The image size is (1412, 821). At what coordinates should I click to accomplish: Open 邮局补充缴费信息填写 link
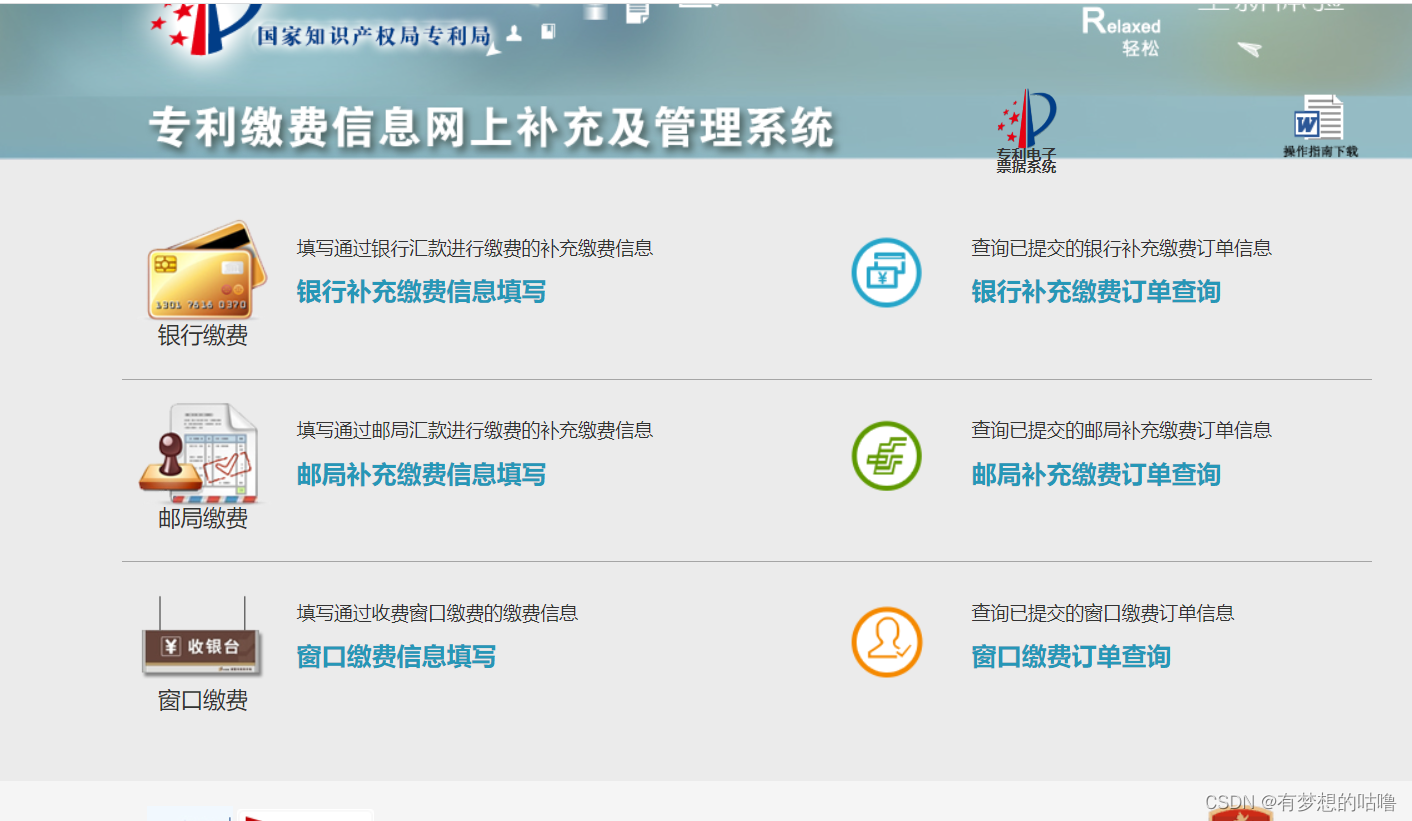(421, 474)
